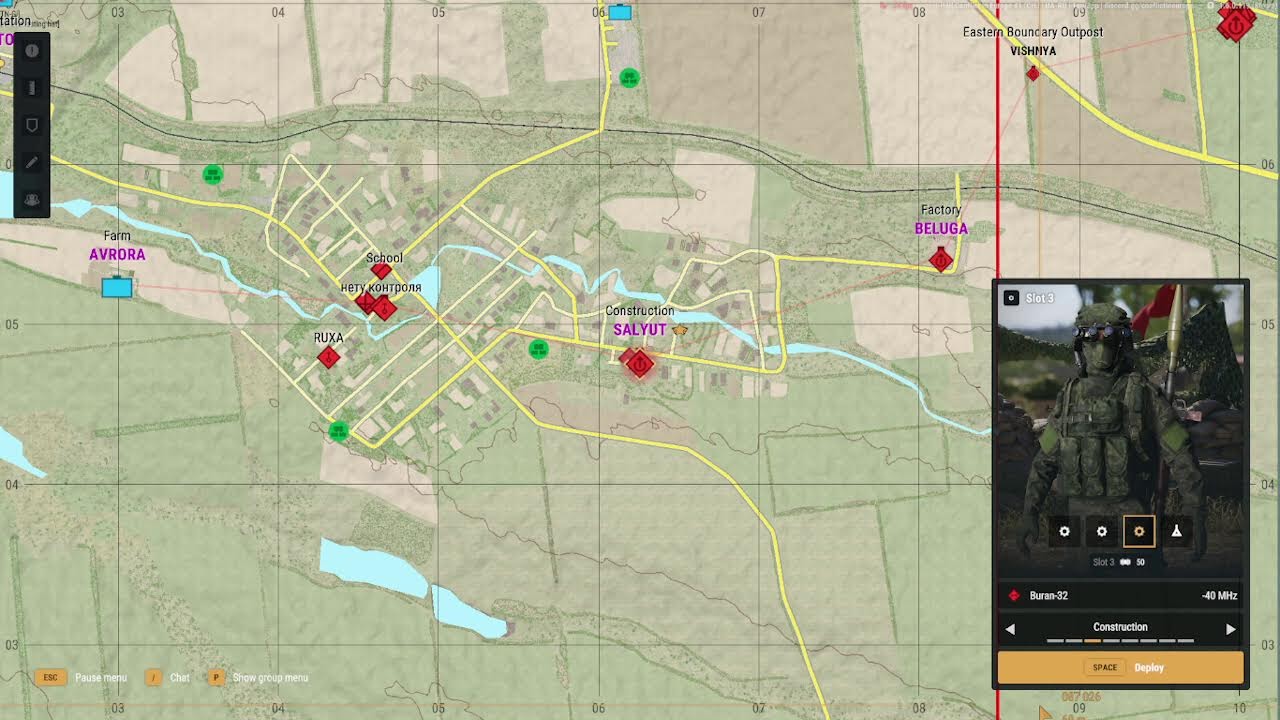This screenshot has width=1280, height=720.
Task: Choose the highlighted third loadout option
Action: coord(1139,532)
